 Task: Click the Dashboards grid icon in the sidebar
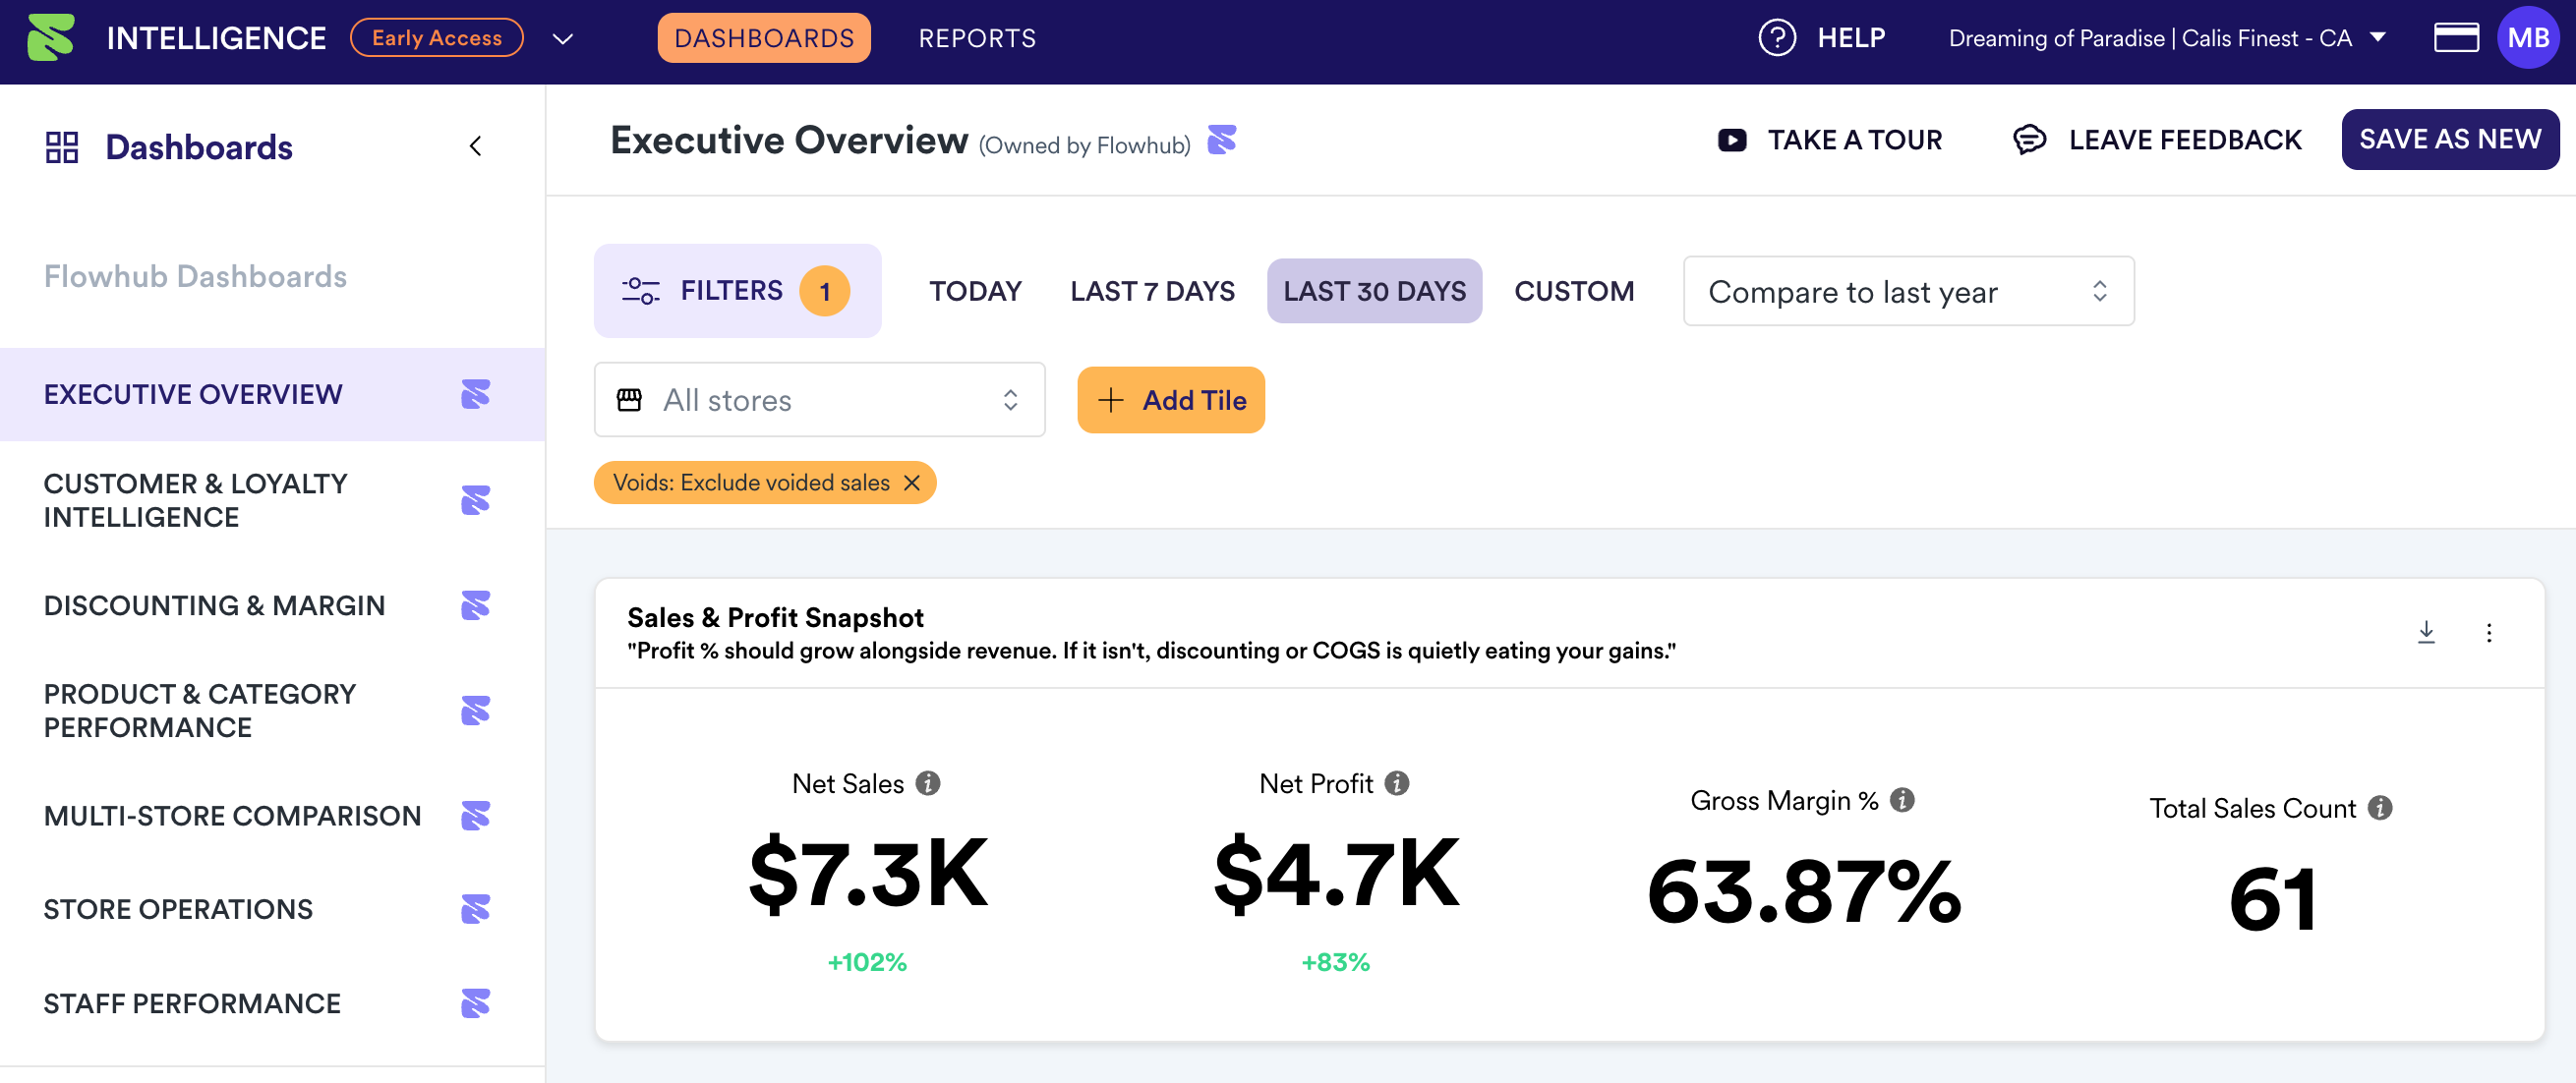[x=62, y=147]
